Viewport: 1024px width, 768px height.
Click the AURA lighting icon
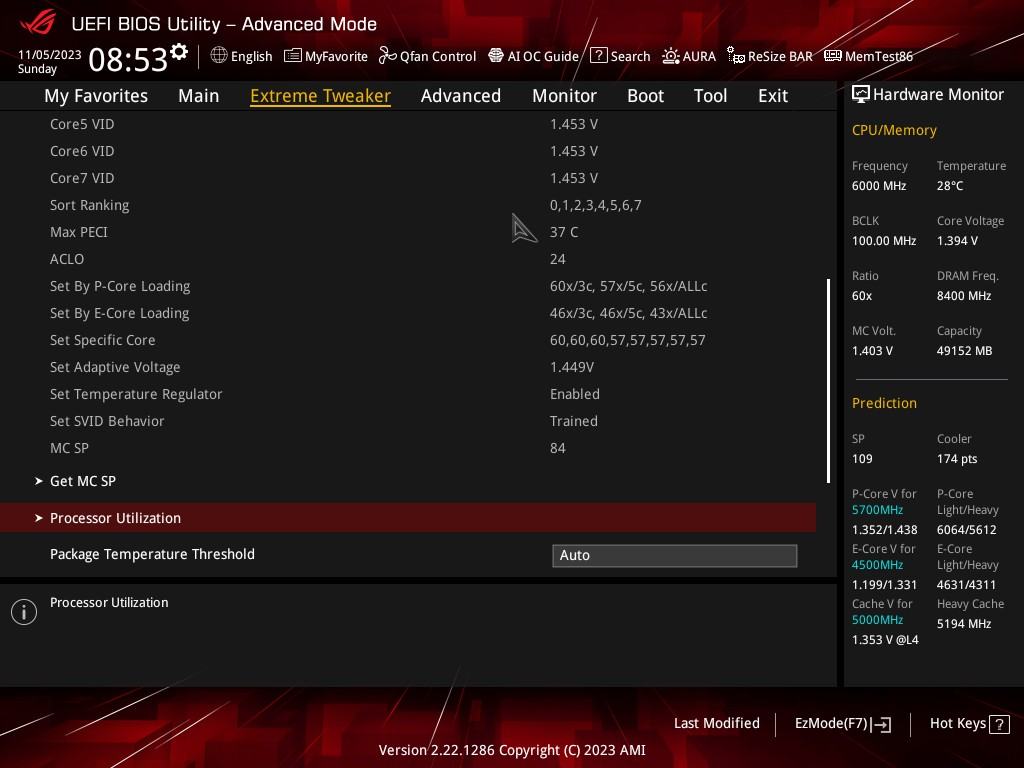[671, 56]
